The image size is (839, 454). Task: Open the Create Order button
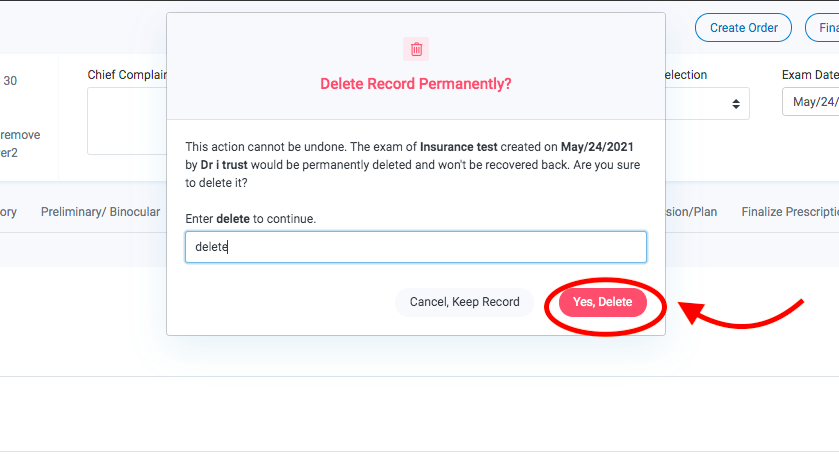coord(743,28)
